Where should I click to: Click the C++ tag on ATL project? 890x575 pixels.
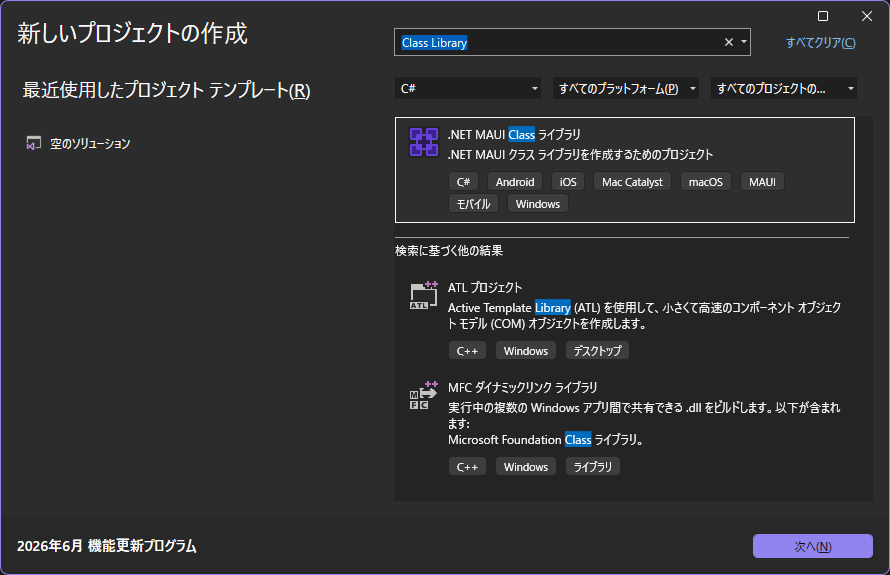click(x=467, y=351)
